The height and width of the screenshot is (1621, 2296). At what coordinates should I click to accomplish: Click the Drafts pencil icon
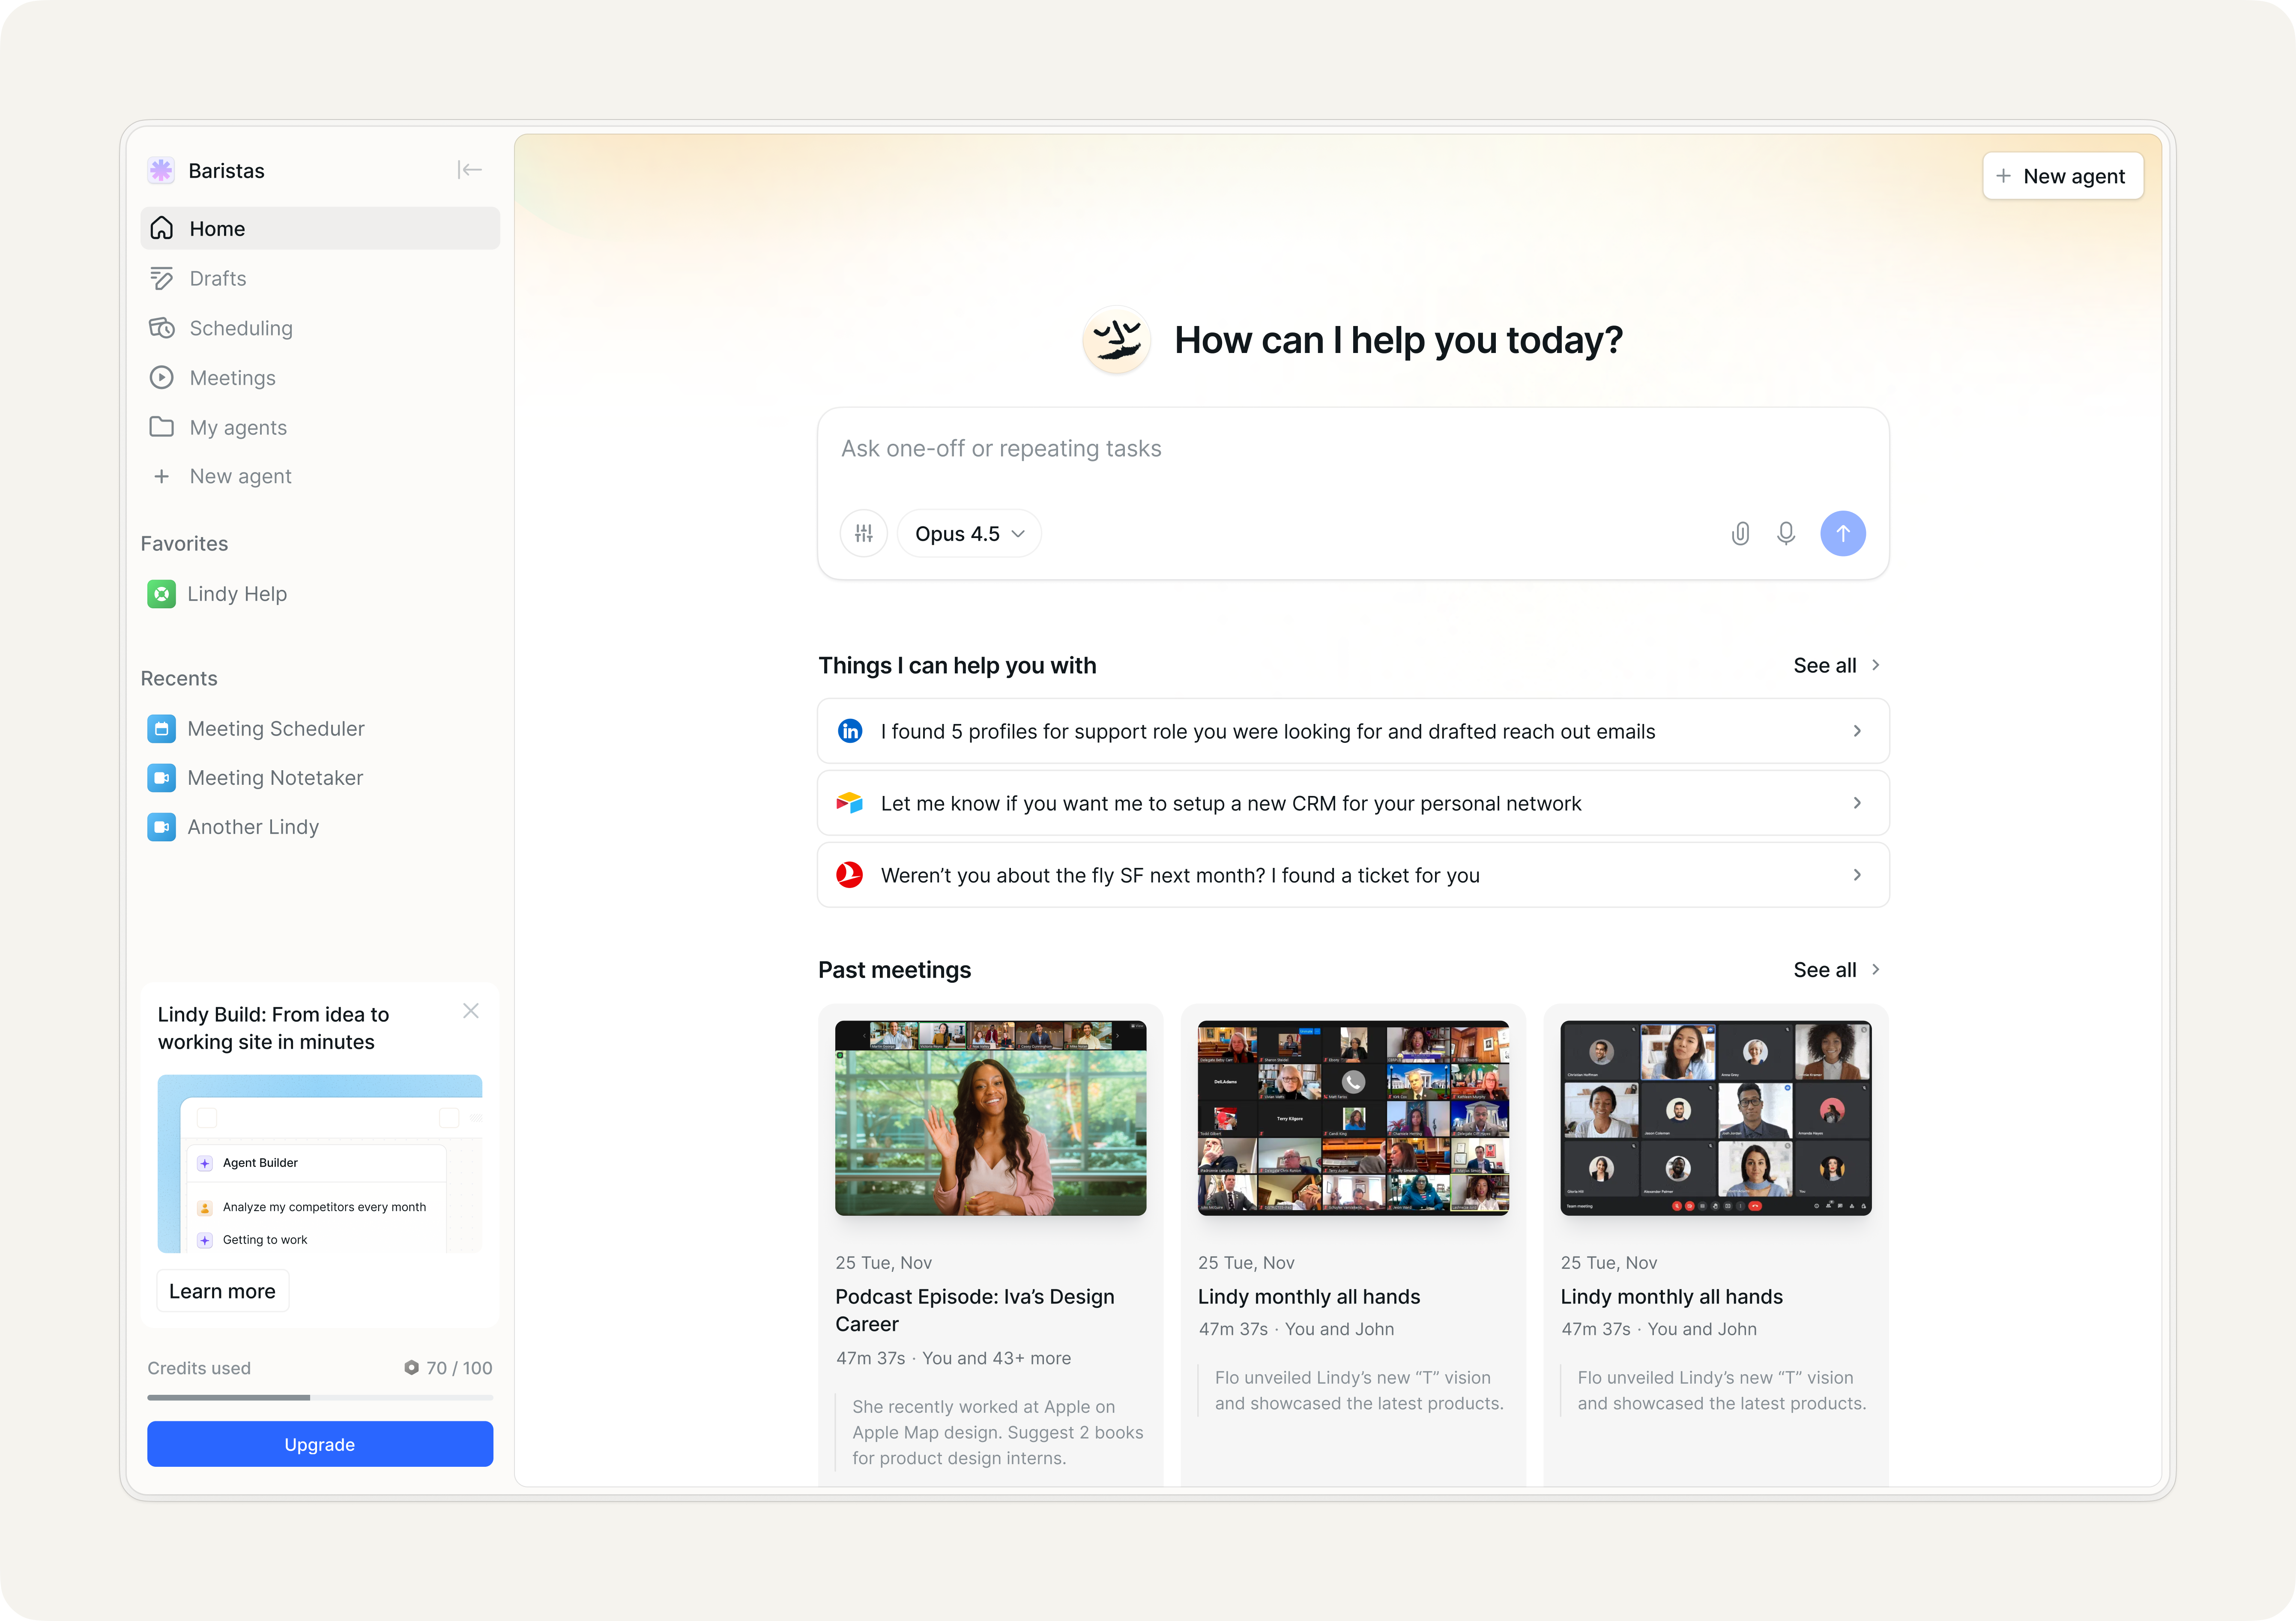click(161, 278)
